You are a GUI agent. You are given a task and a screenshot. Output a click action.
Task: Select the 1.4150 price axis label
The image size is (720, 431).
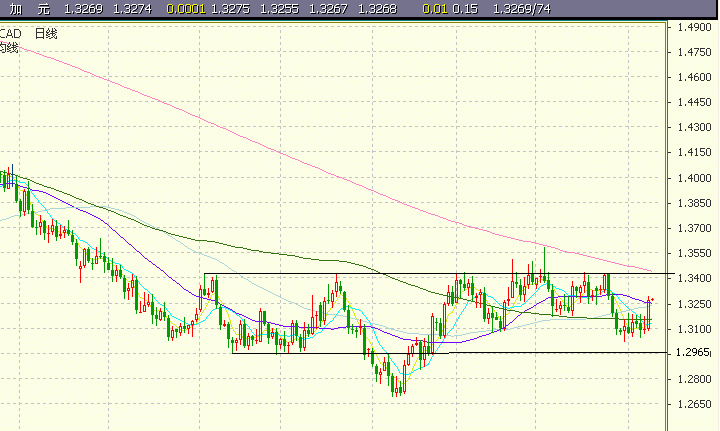pyautogui.click(x=694, y=152)
